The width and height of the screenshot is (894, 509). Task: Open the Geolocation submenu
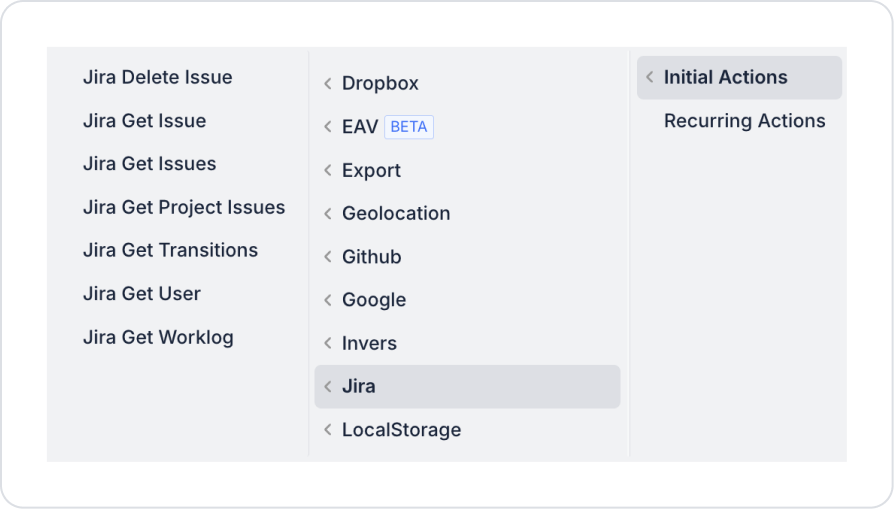[x=467, y=214]
